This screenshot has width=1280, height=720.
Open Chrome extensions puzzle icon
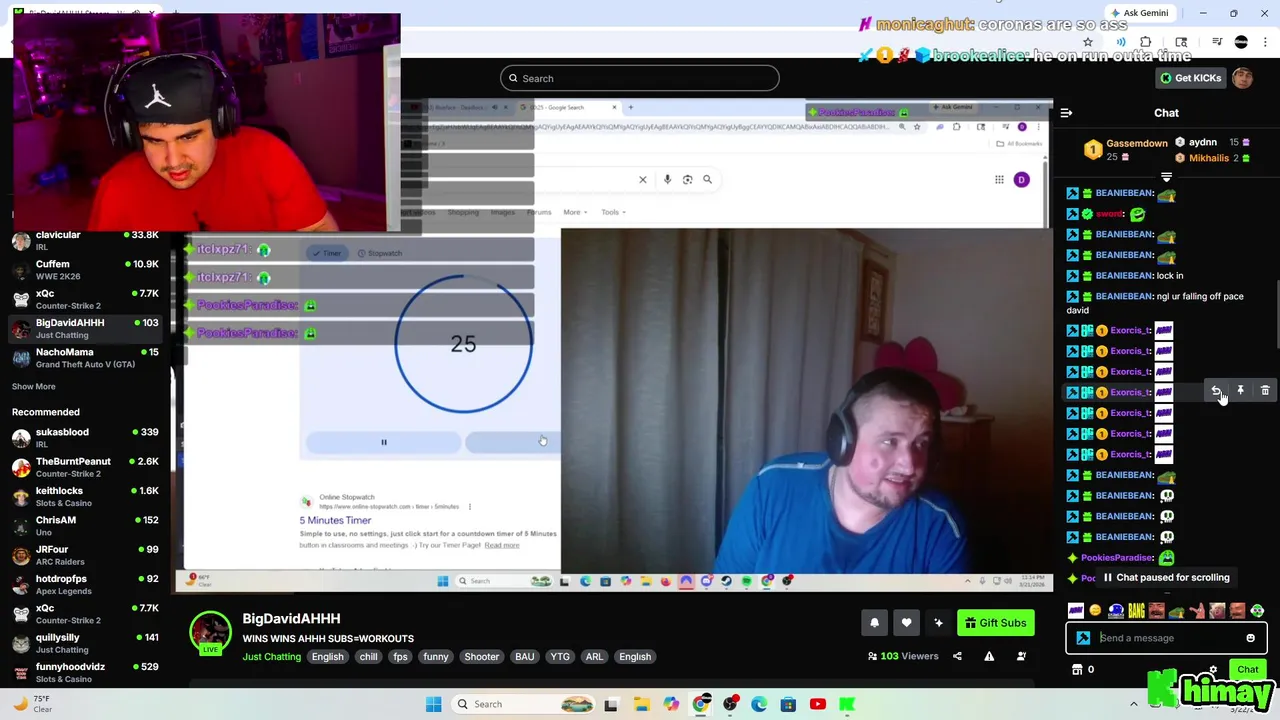[1146, 42]
